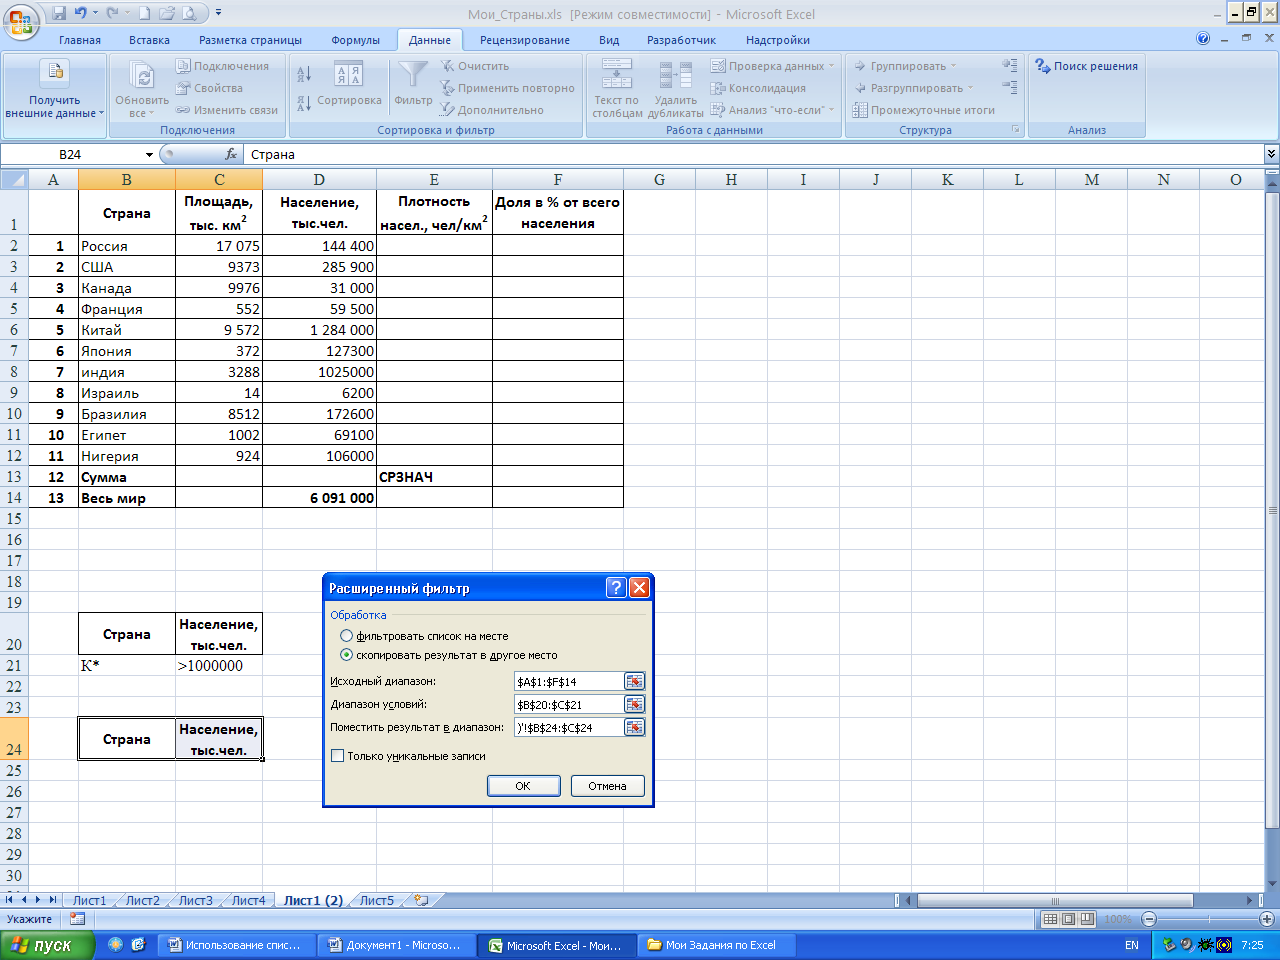Screen dimensions: 1280x960
Task: Collapse dialog for Исходный диапазон range picker
Action: pos(634,681)
